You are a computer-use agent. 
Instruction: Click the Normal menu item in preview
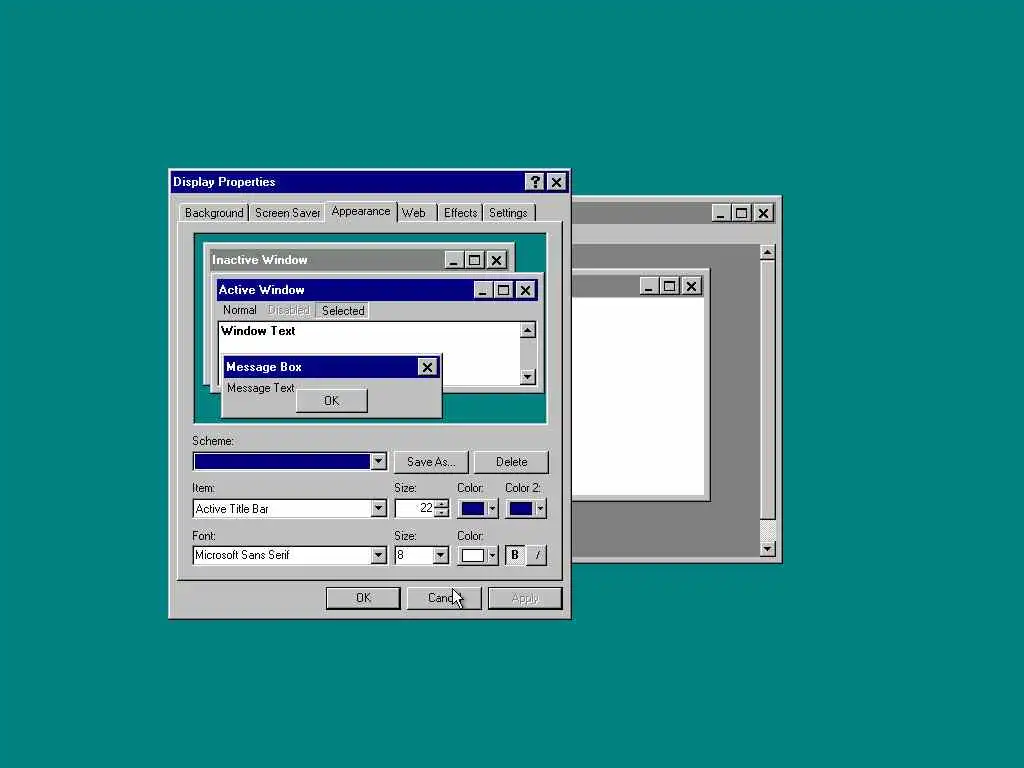240,310
